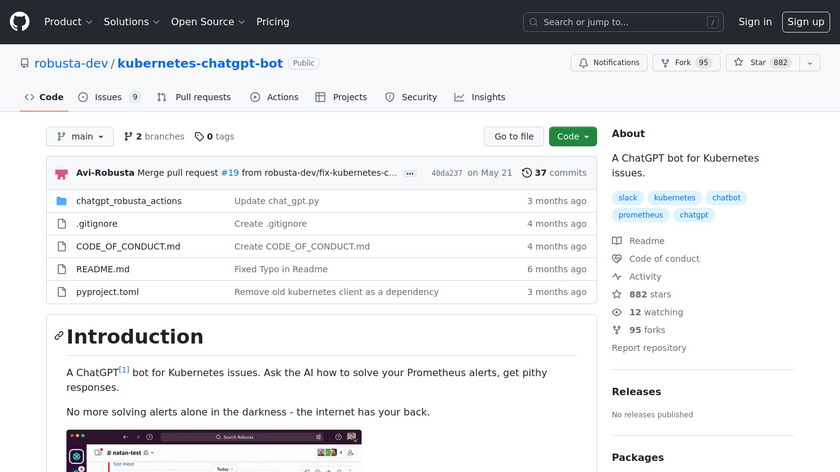Open the kubernetes-chatgpt-bot repository link
Screen dimensions: 840x472
click(200, 63)
